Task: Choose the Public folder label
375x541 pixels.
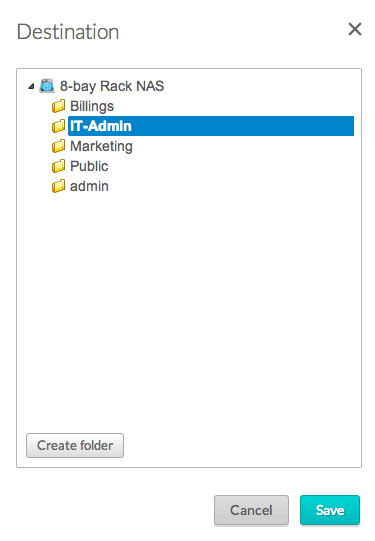Action: [x=89, y=166]
